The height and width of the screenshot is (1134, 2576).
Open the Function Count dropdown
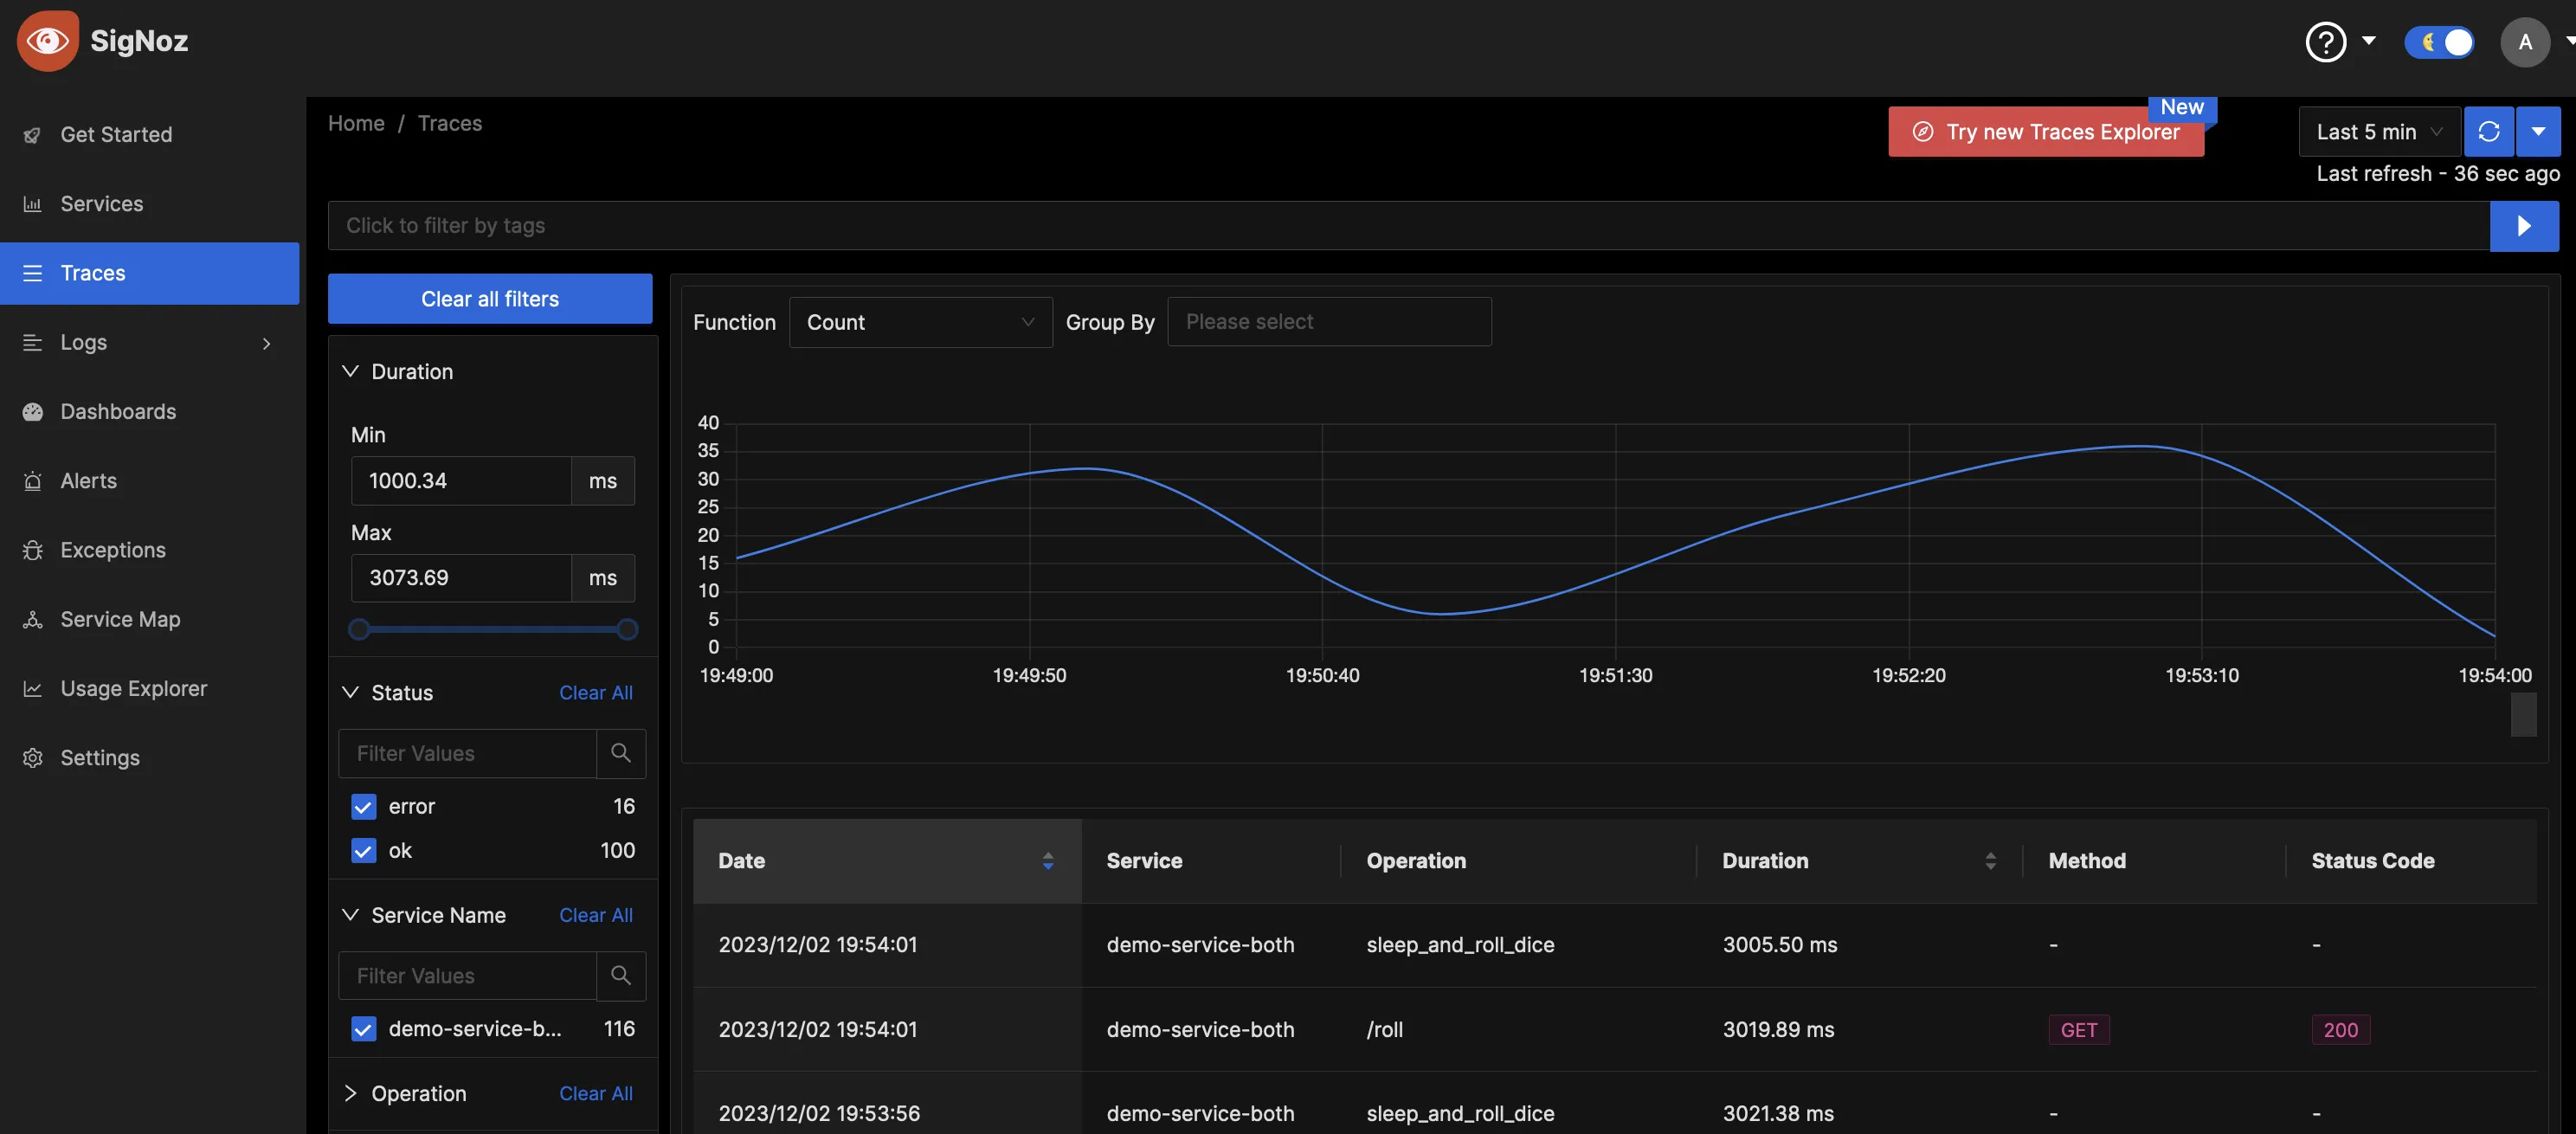pos(920,322)
